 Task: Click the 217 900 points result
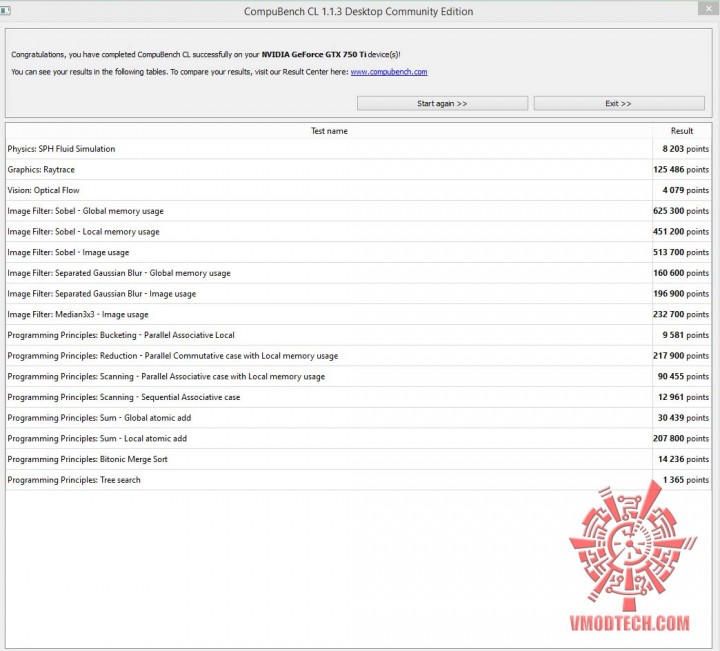coord(681,355)
